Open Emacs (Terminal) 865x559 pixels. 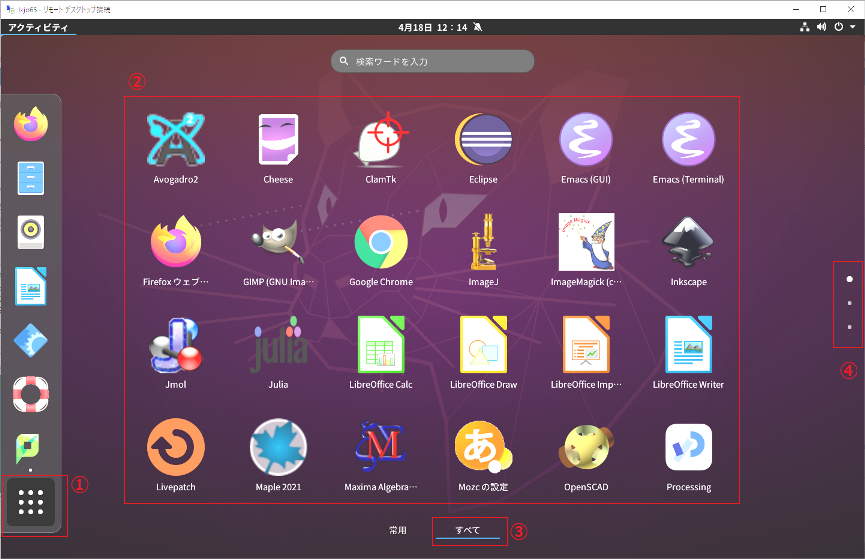688,140
